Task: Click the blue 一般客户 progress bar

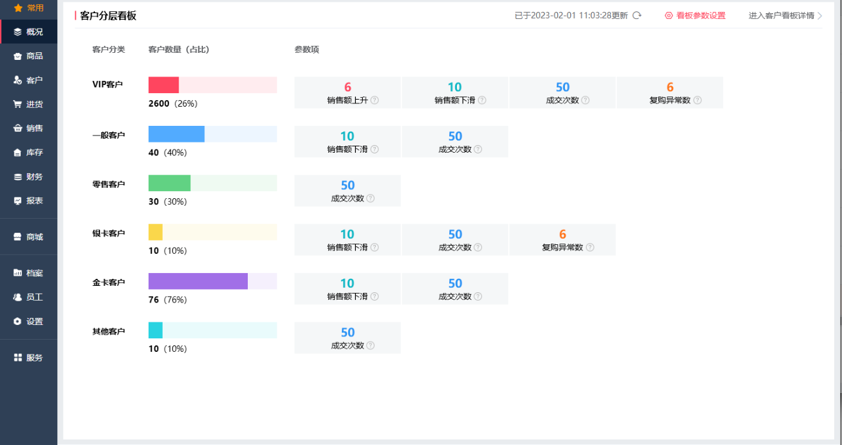Action: click(x=213, y=134)
